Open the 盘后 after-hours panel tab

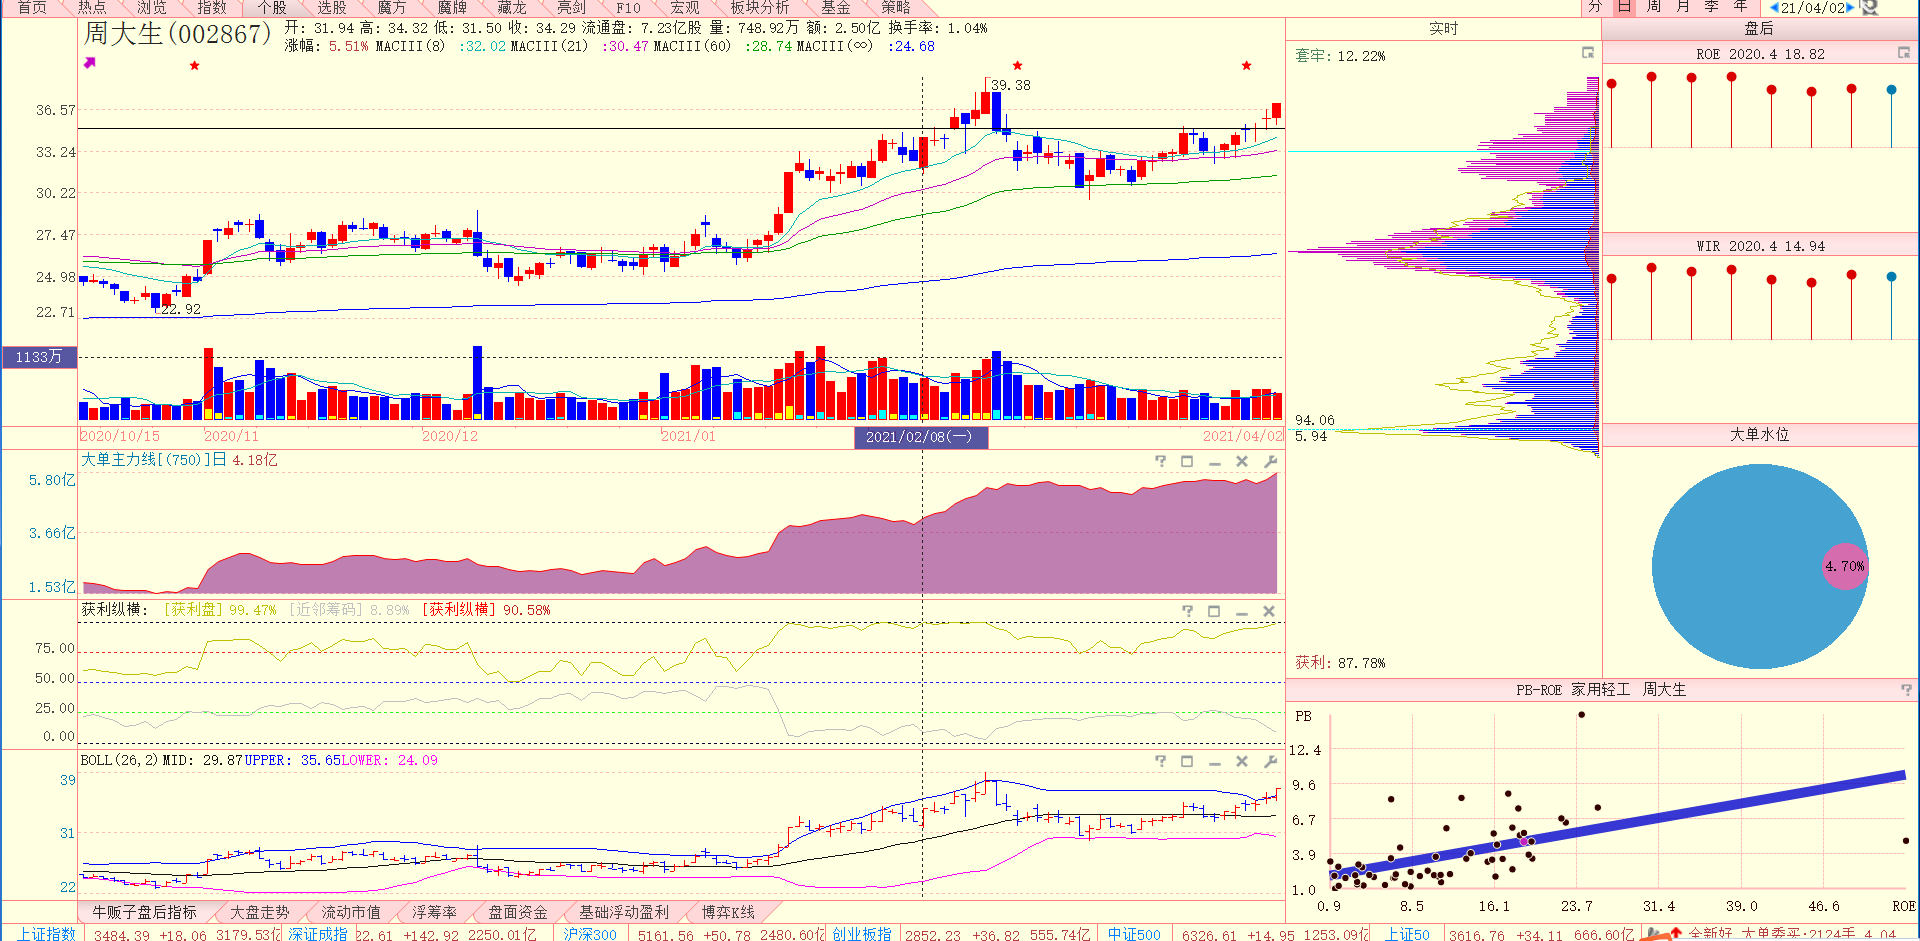1759,29
